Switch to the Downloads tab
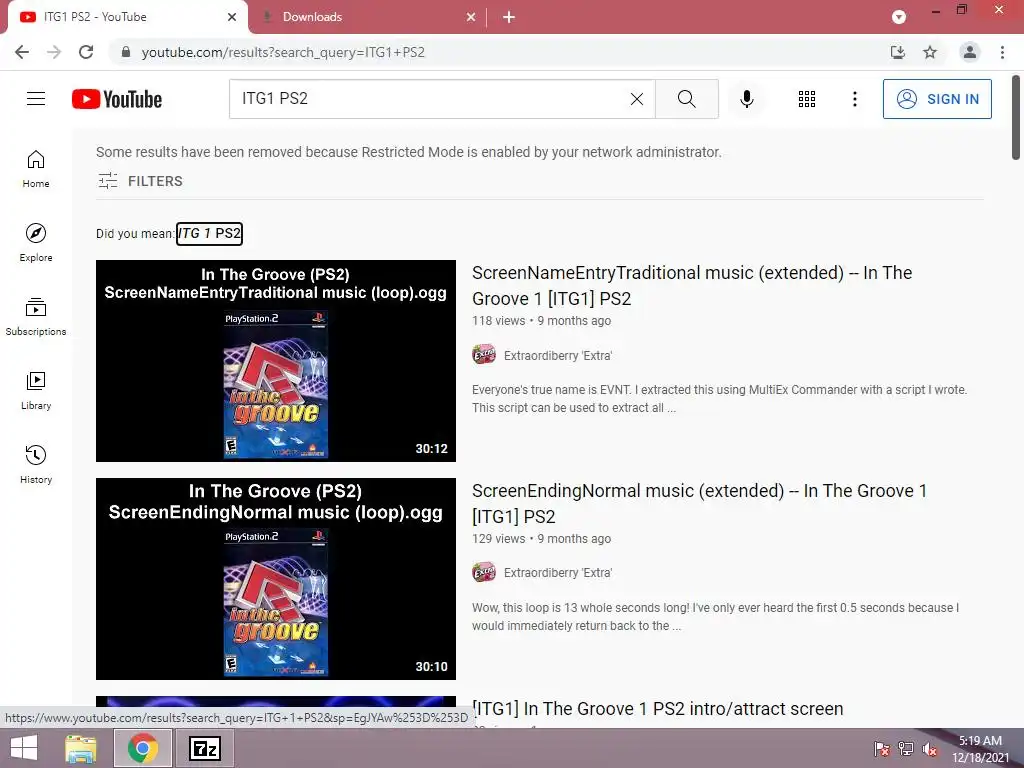1024x768 pixels. point(368,17)
